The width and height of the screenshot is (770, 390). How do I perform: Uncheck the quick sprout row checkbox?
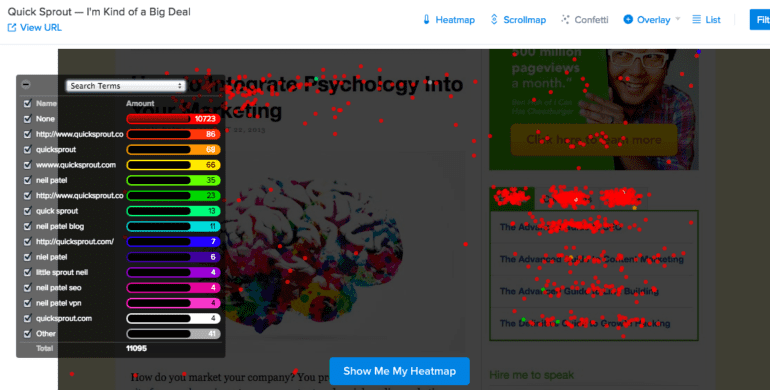[28, 211]
